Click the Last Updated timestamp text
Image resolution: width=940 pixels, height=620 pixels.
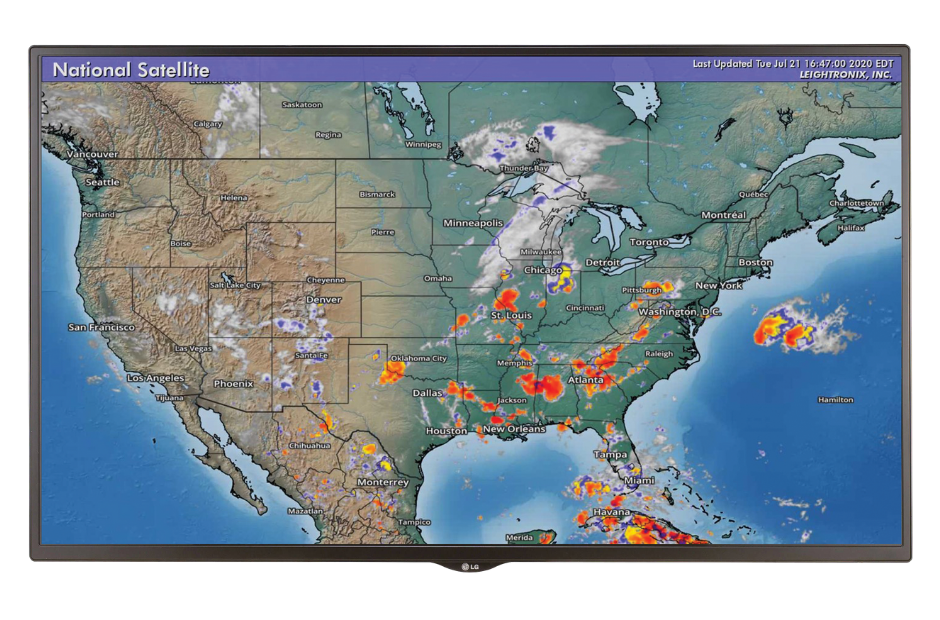click(x=793, y=64)
